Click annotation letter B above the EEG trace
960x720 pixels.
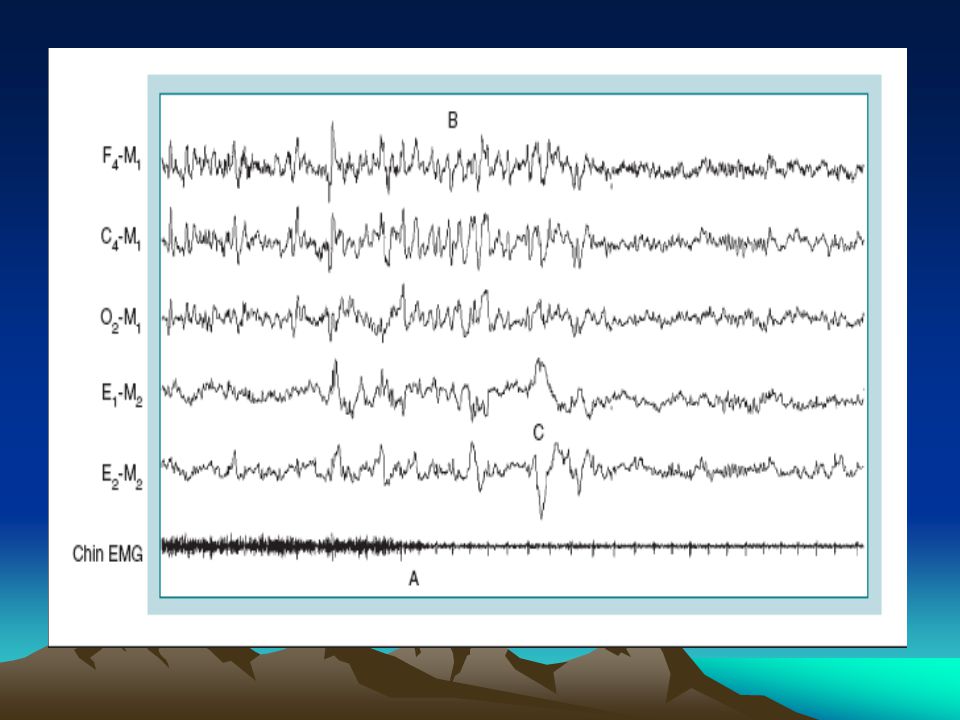452,121
